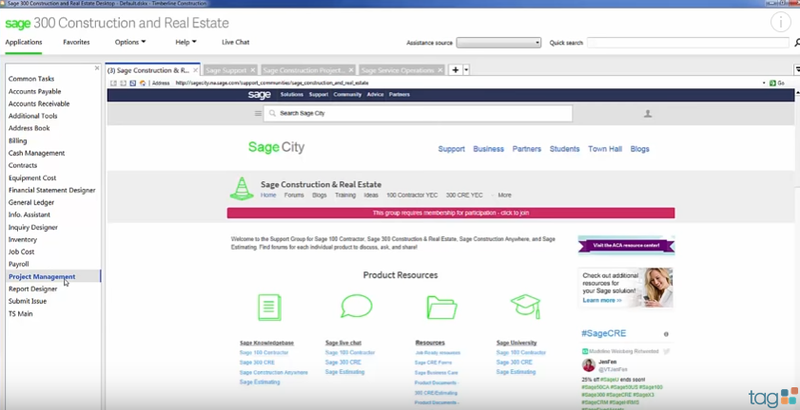Add a new tab with plus button
The image size is (800, 410).
[456, 70]
